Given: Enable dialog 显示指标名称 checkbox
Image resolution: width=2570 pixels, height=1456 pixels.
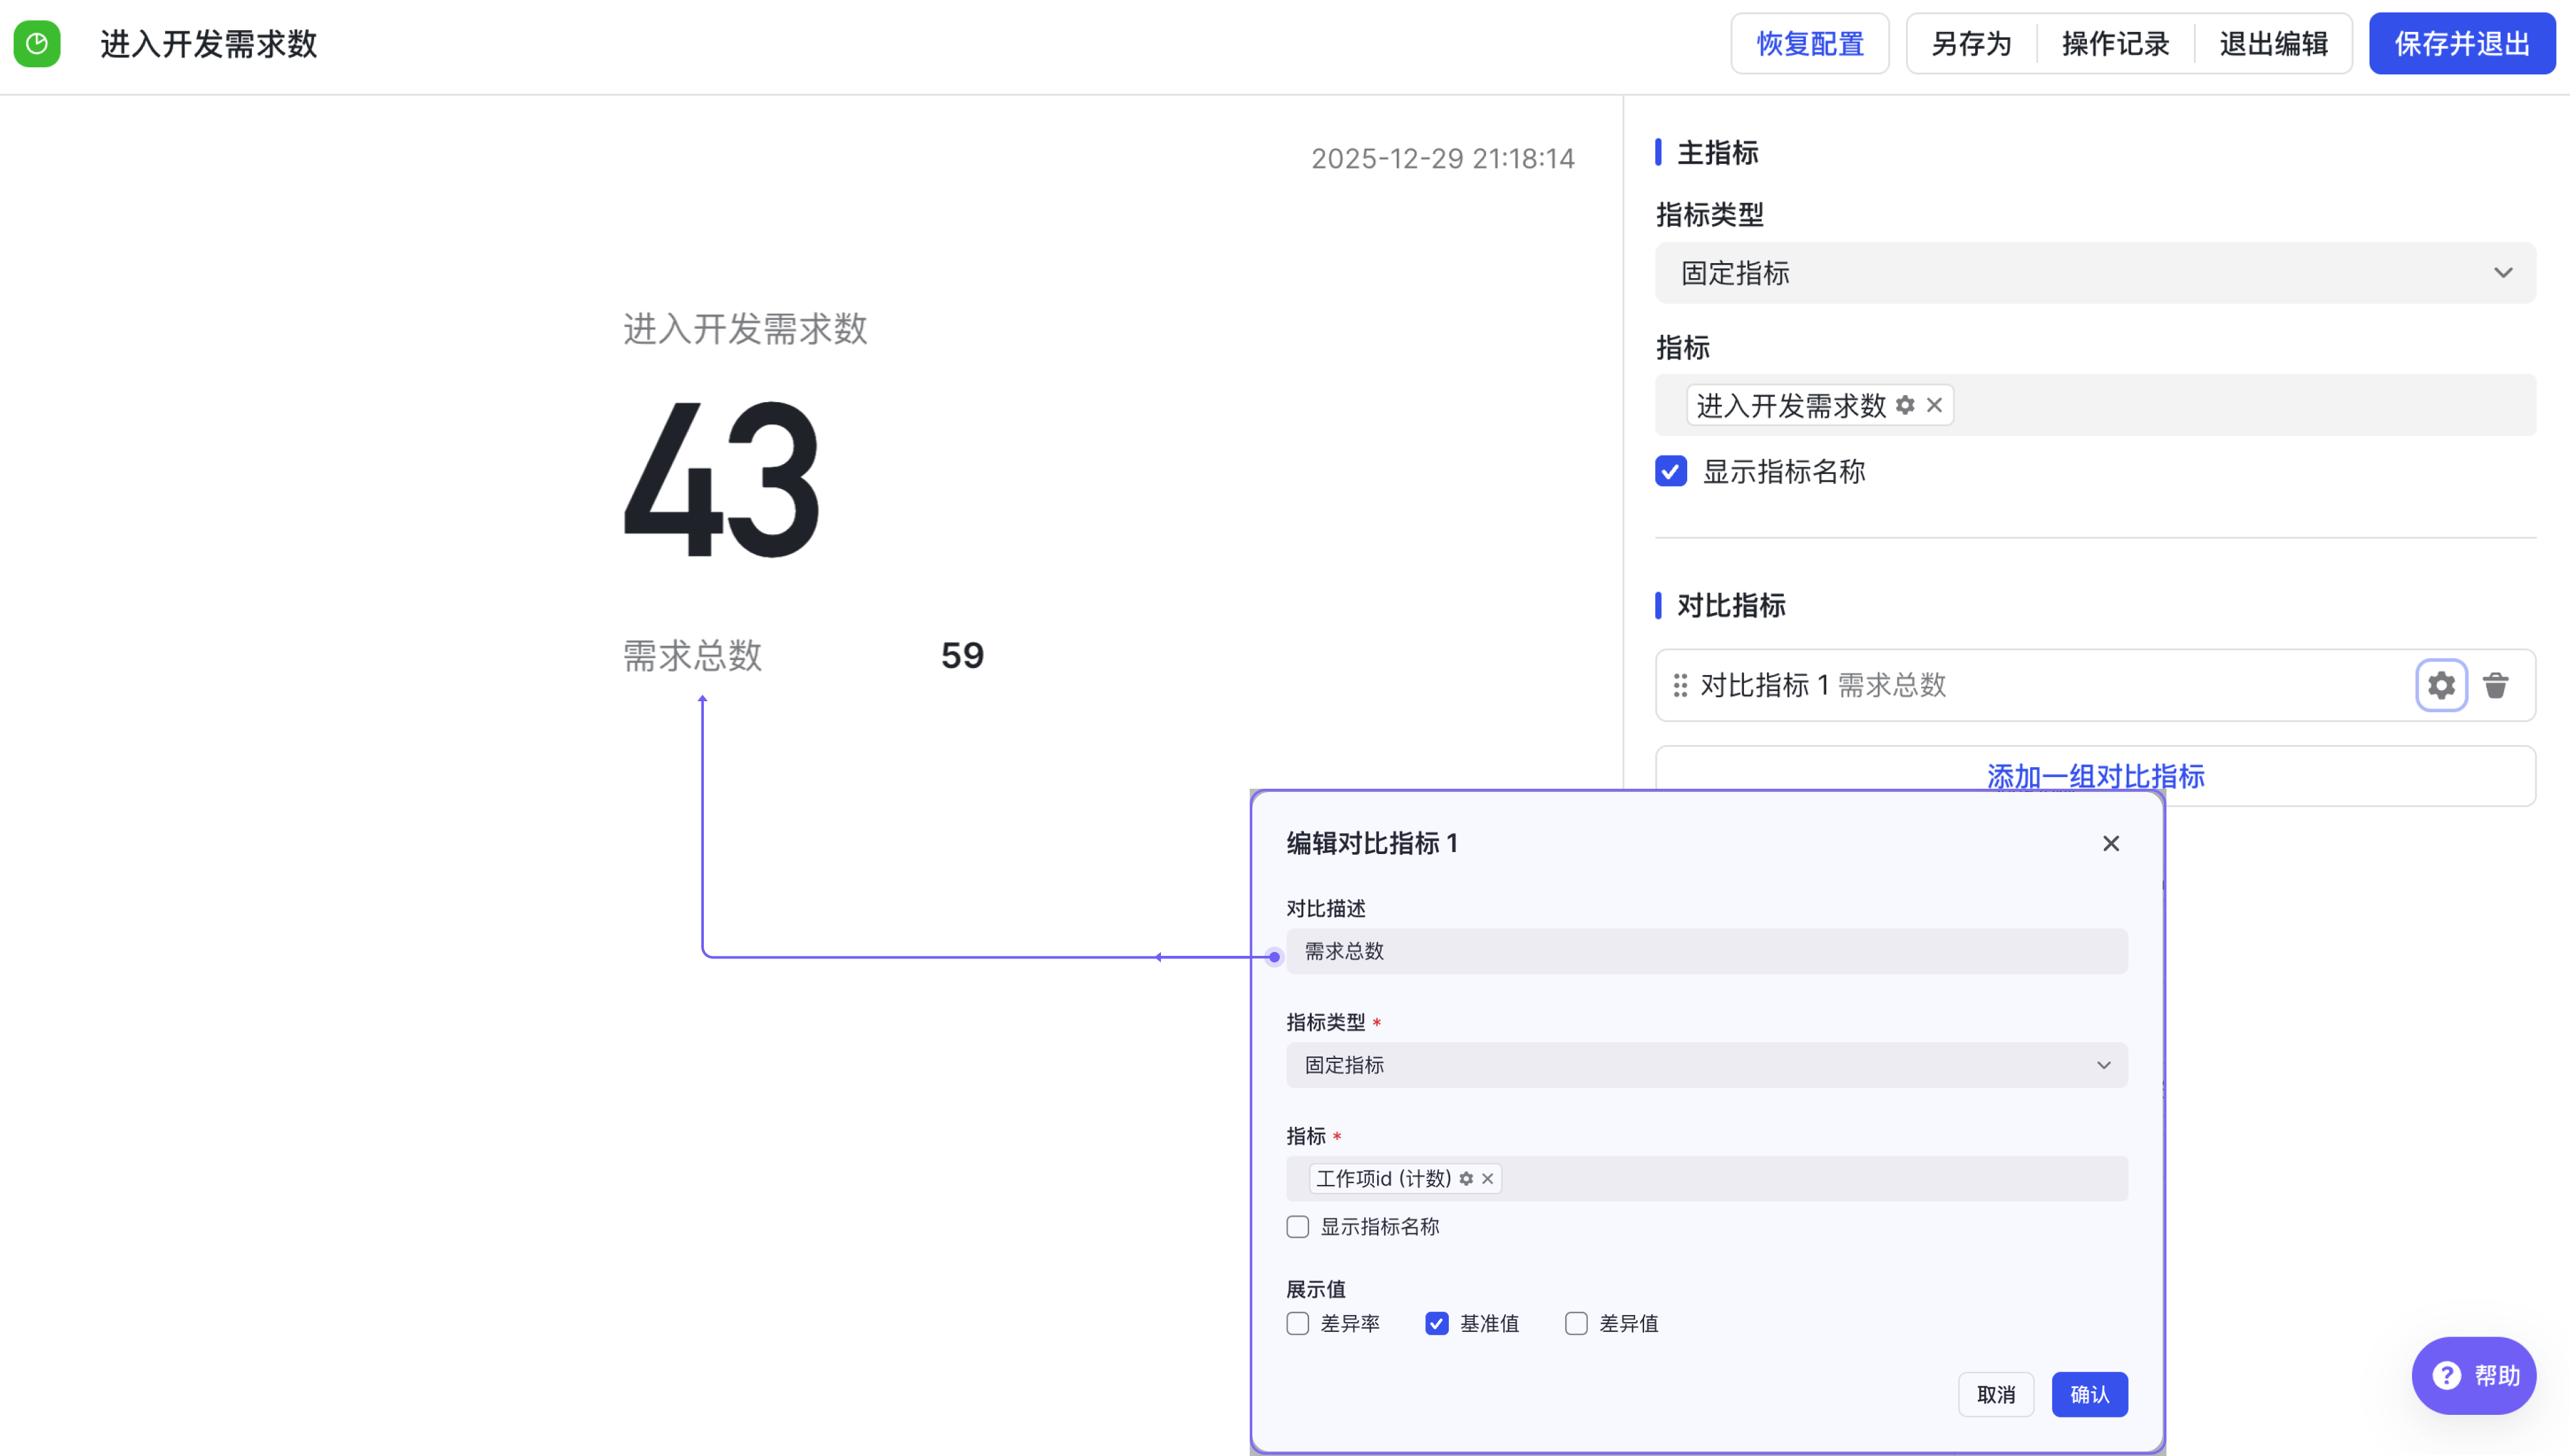Looking at the screenshot, I should 1298,1227.
